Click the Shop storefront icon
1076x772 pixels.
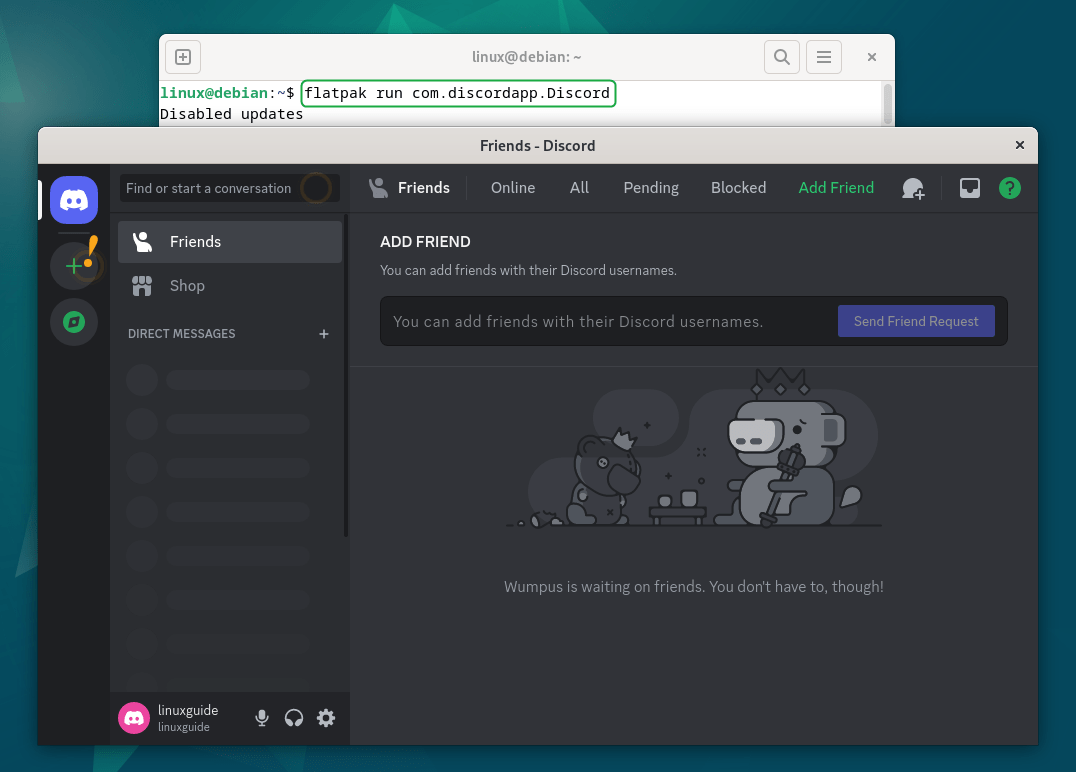(x=142, y=286)
